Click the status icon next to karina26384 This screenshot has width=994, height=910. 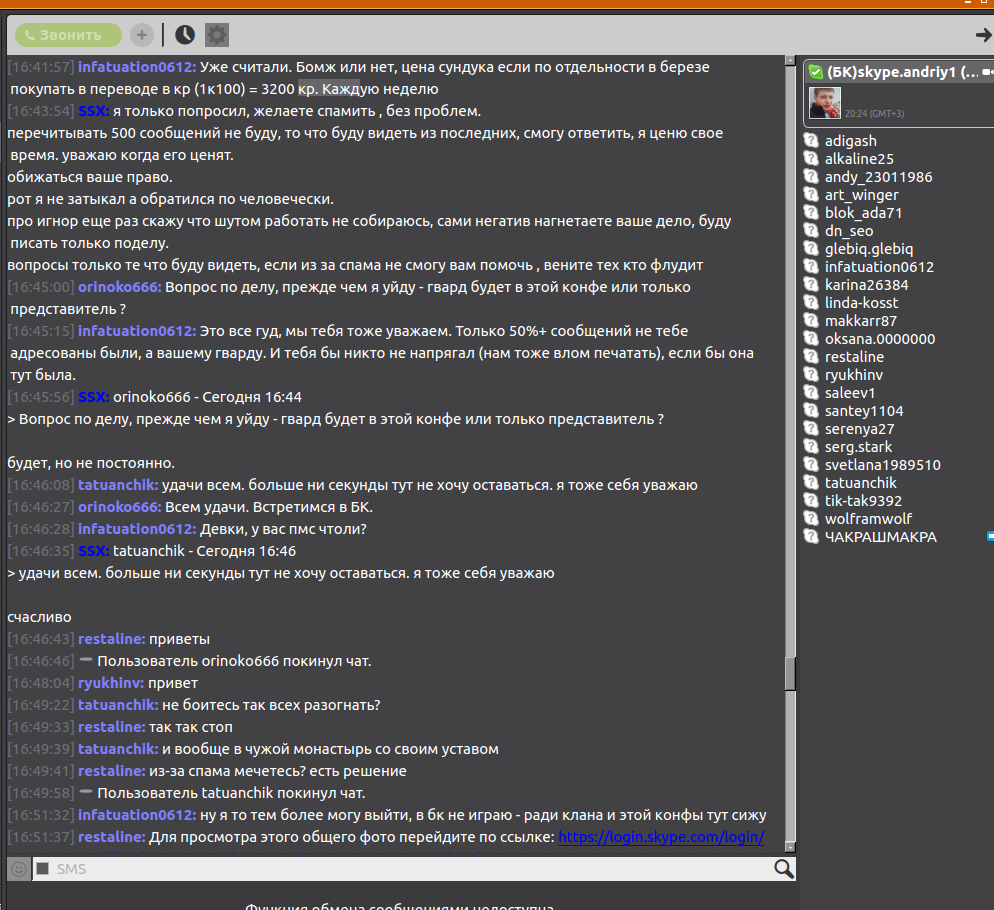pyautogui.click(x=811, y=285)
